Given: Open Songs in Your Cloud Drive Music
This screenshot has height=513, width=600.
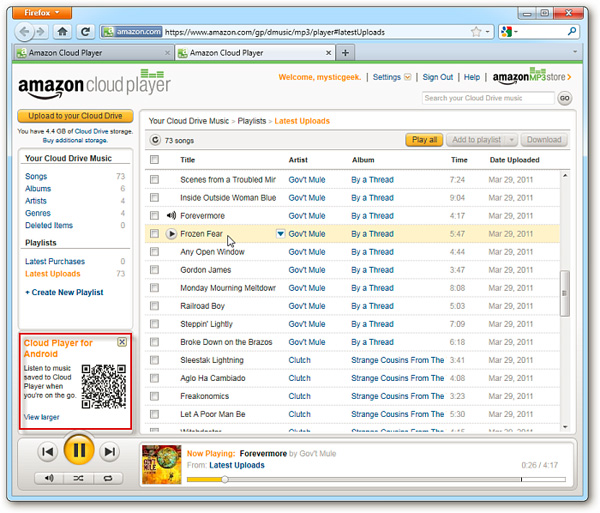Looking at the screenshot, I should pos(36,176).
